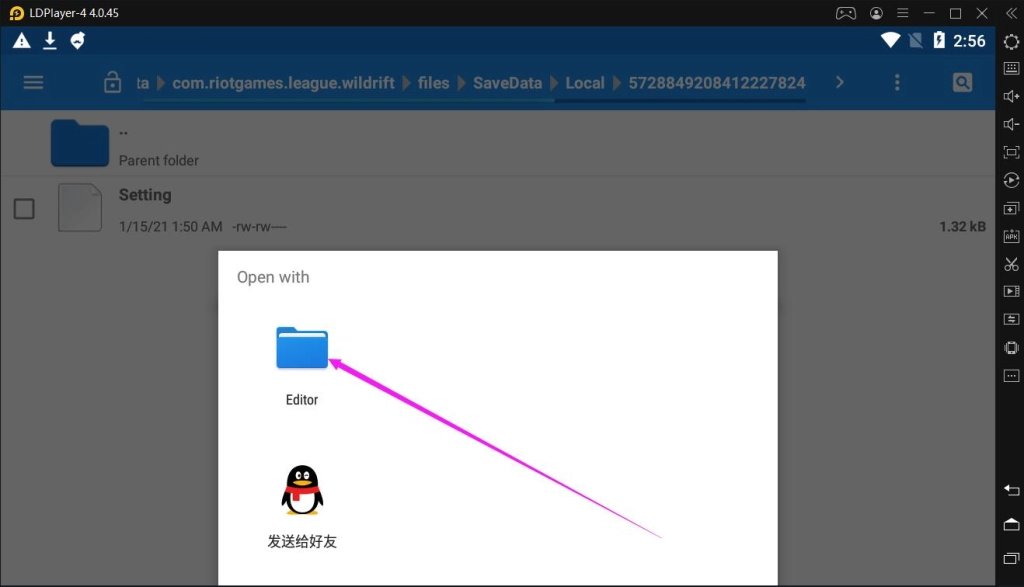Viewport: 1024px width, 587px height.
Task: Collapse the LDPlayer sidebar with double chevron
Action: (1011, 13)
